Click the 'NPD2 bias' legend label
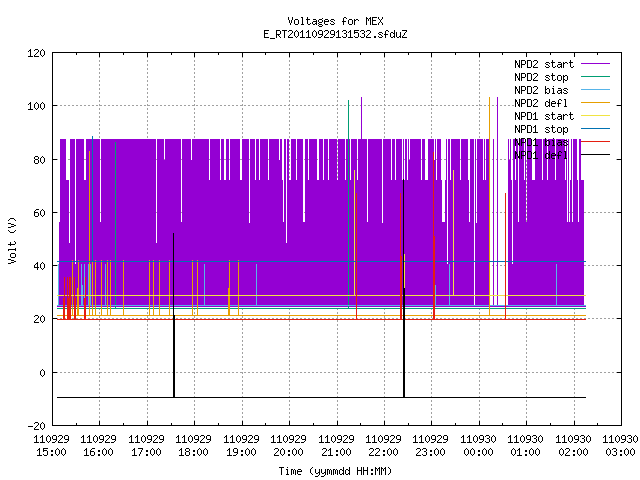Image resolution: width=640 pixels, height=480 pixels. tap(541, 90)
